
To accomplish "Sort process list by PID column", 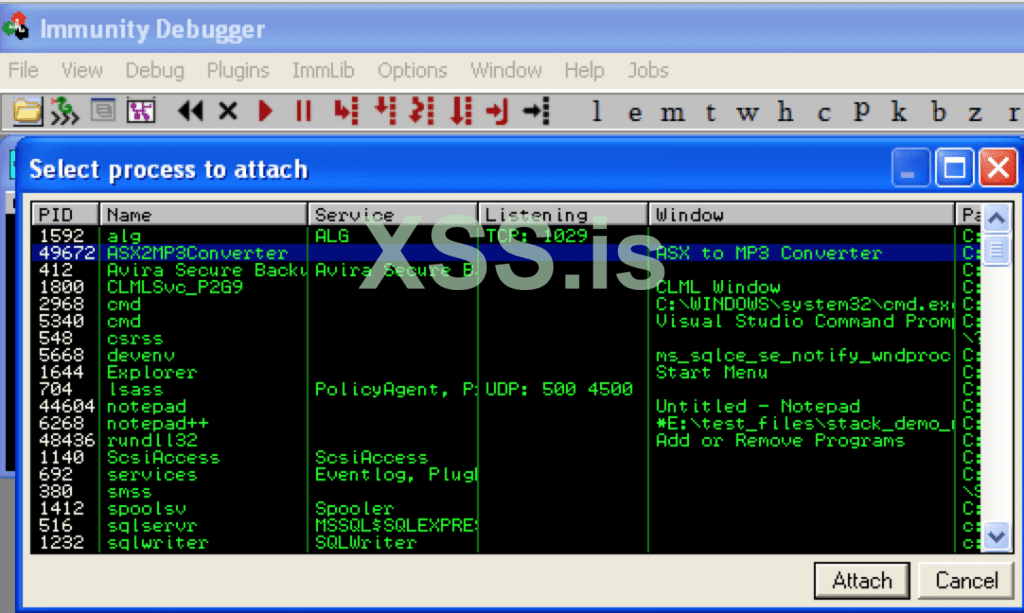I will (65, 214).
